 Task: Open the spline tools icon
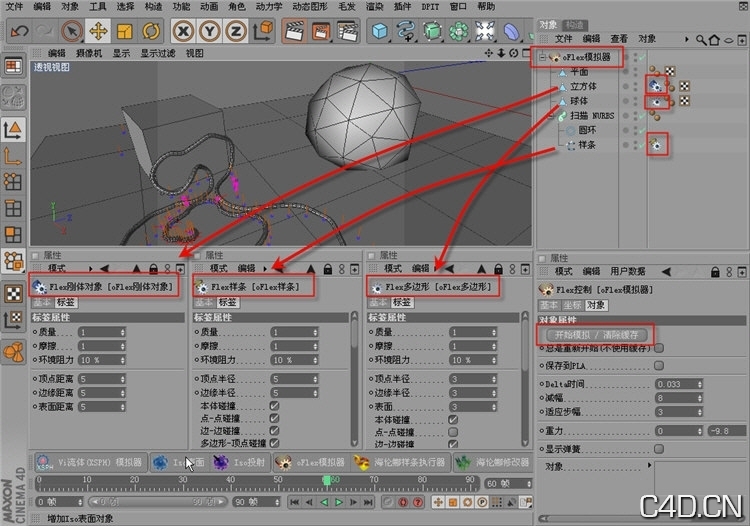[406, 31]
